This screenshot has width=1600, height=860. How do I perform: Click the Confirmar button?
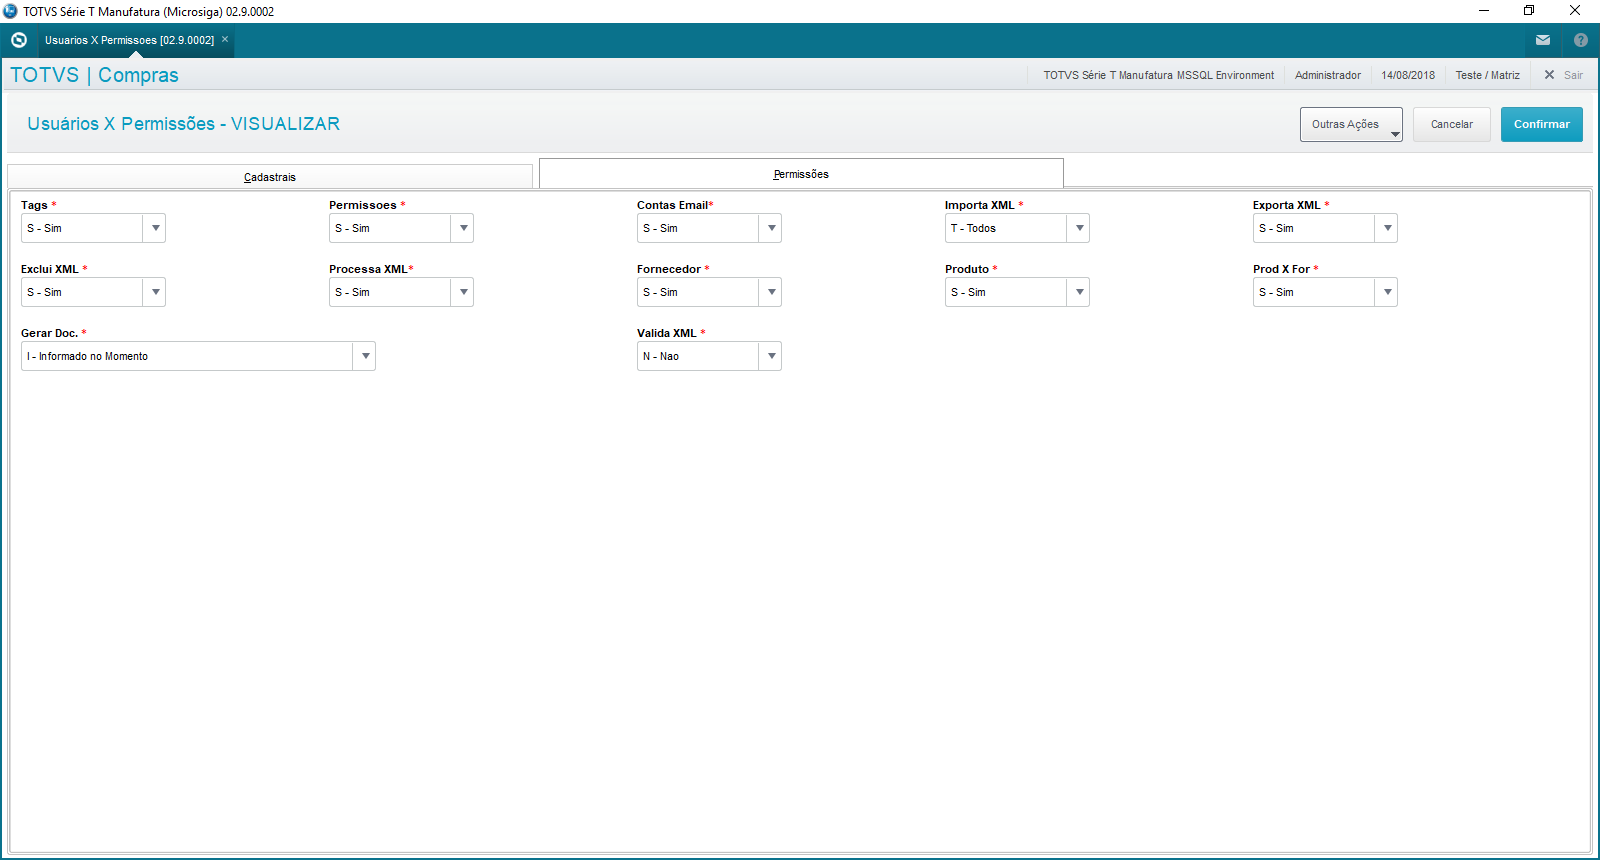[x=1541, y=125]
